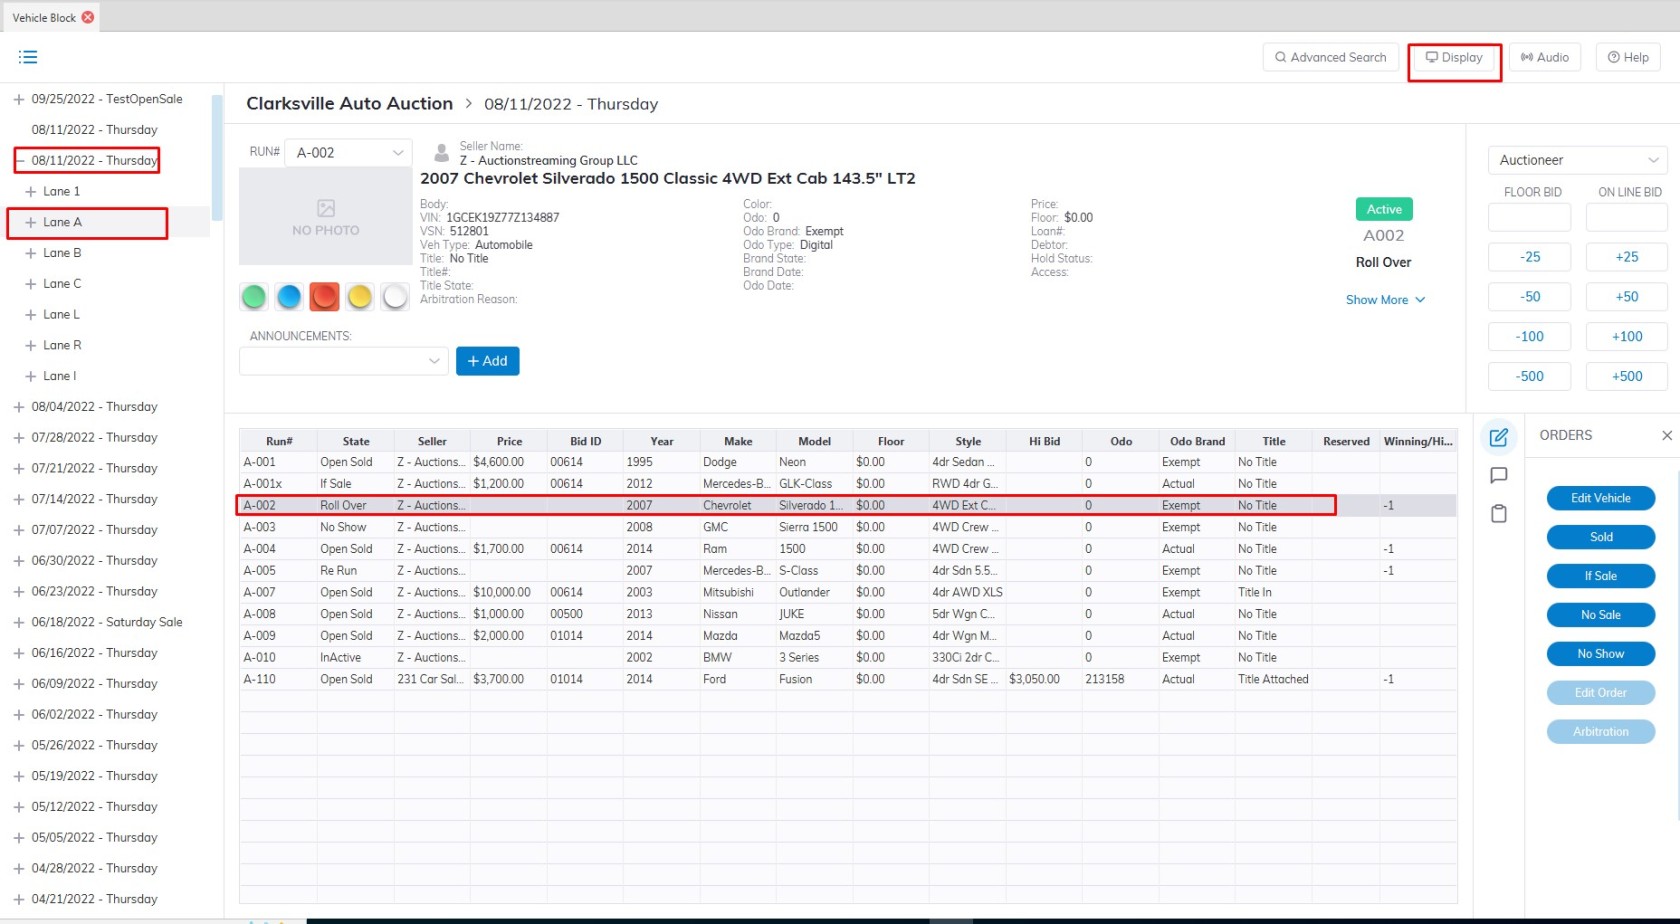Click the hamburger list menu icon

point(28,57)
